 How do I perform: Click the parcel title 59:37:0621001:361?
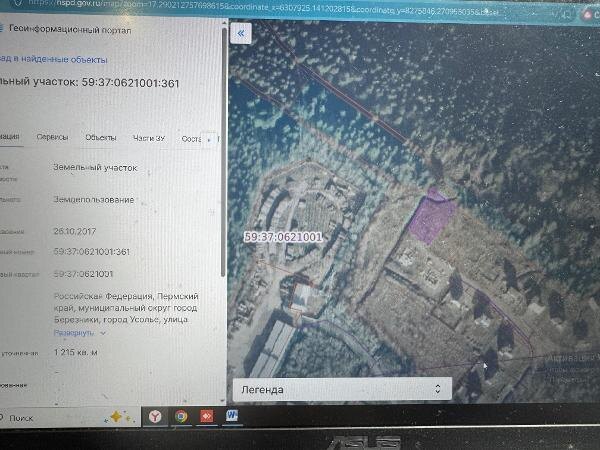130,83
